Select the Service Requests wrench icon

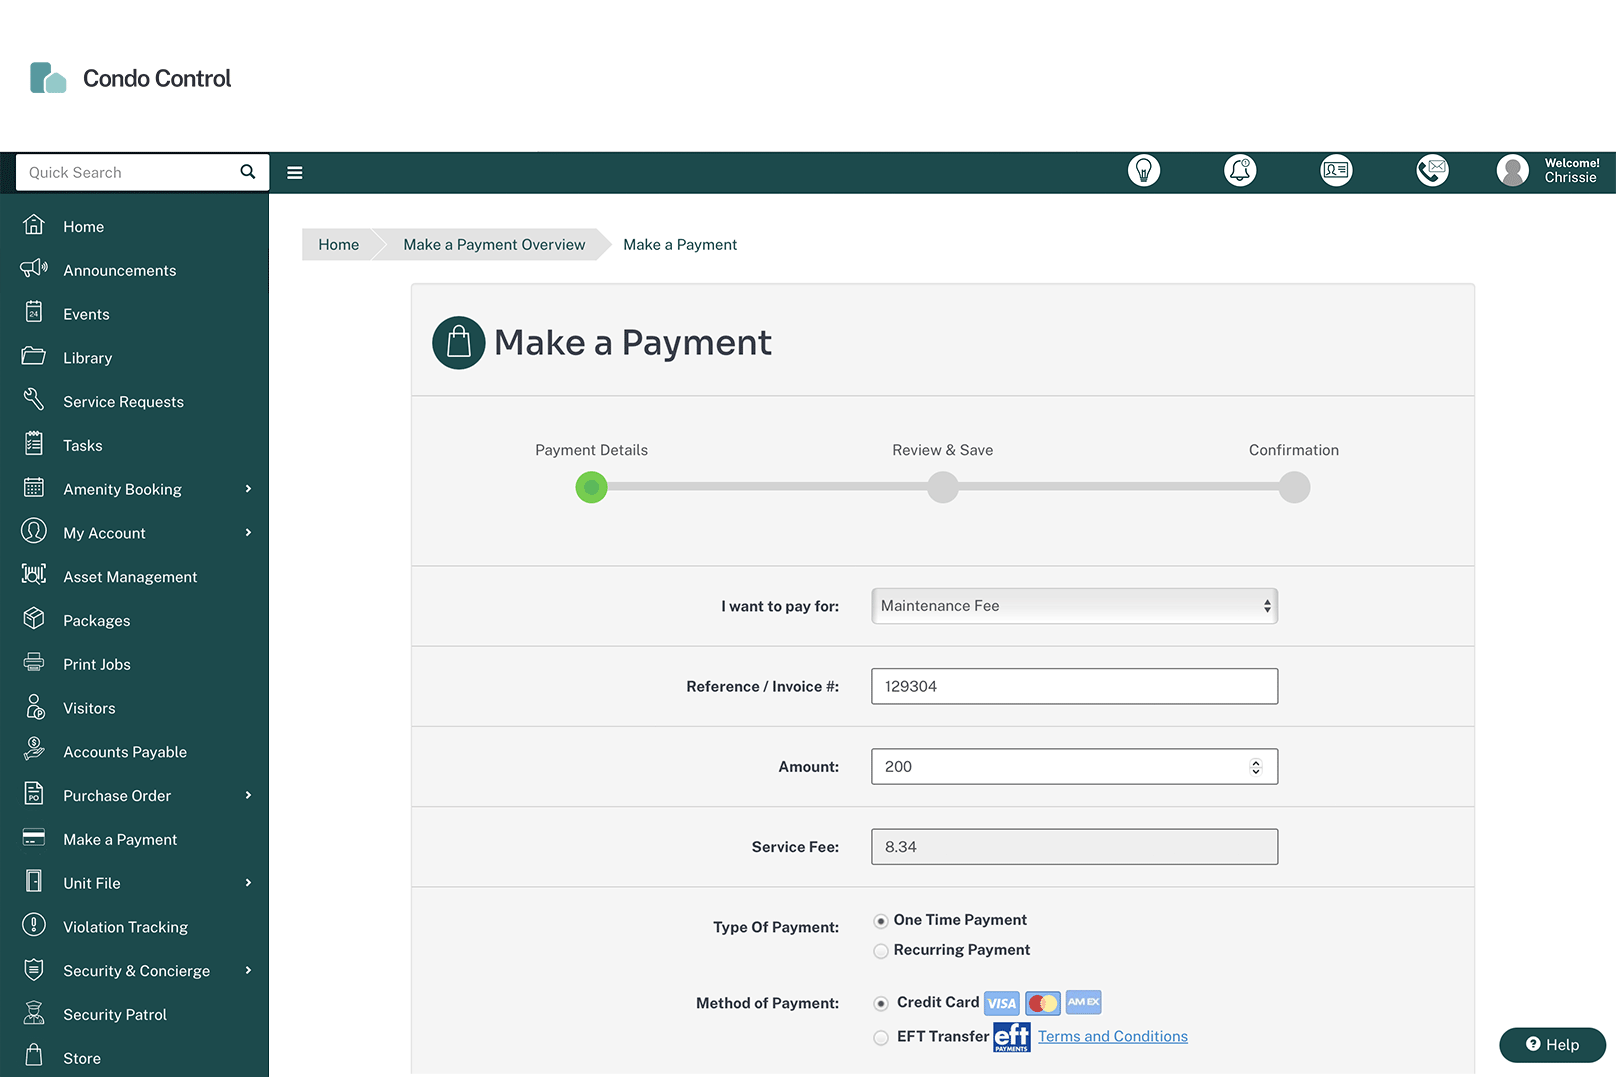[x=34, y=400]
